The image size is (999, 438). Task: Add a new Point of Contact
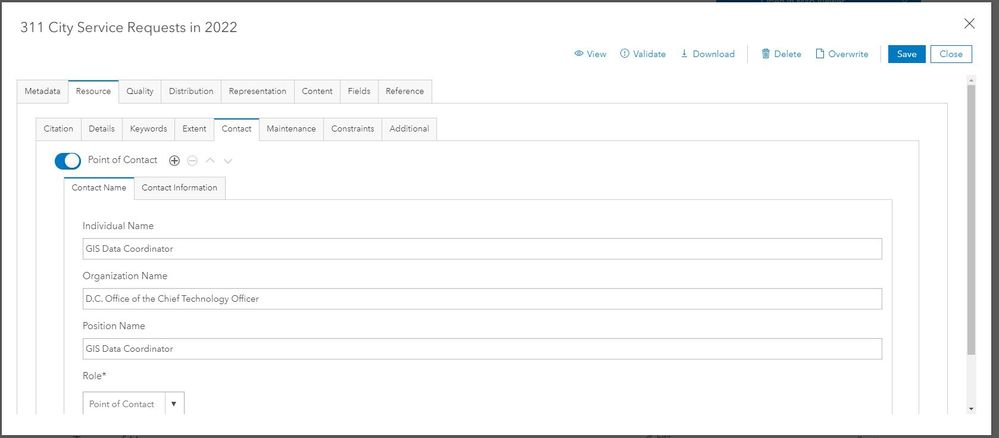point(174,160)
